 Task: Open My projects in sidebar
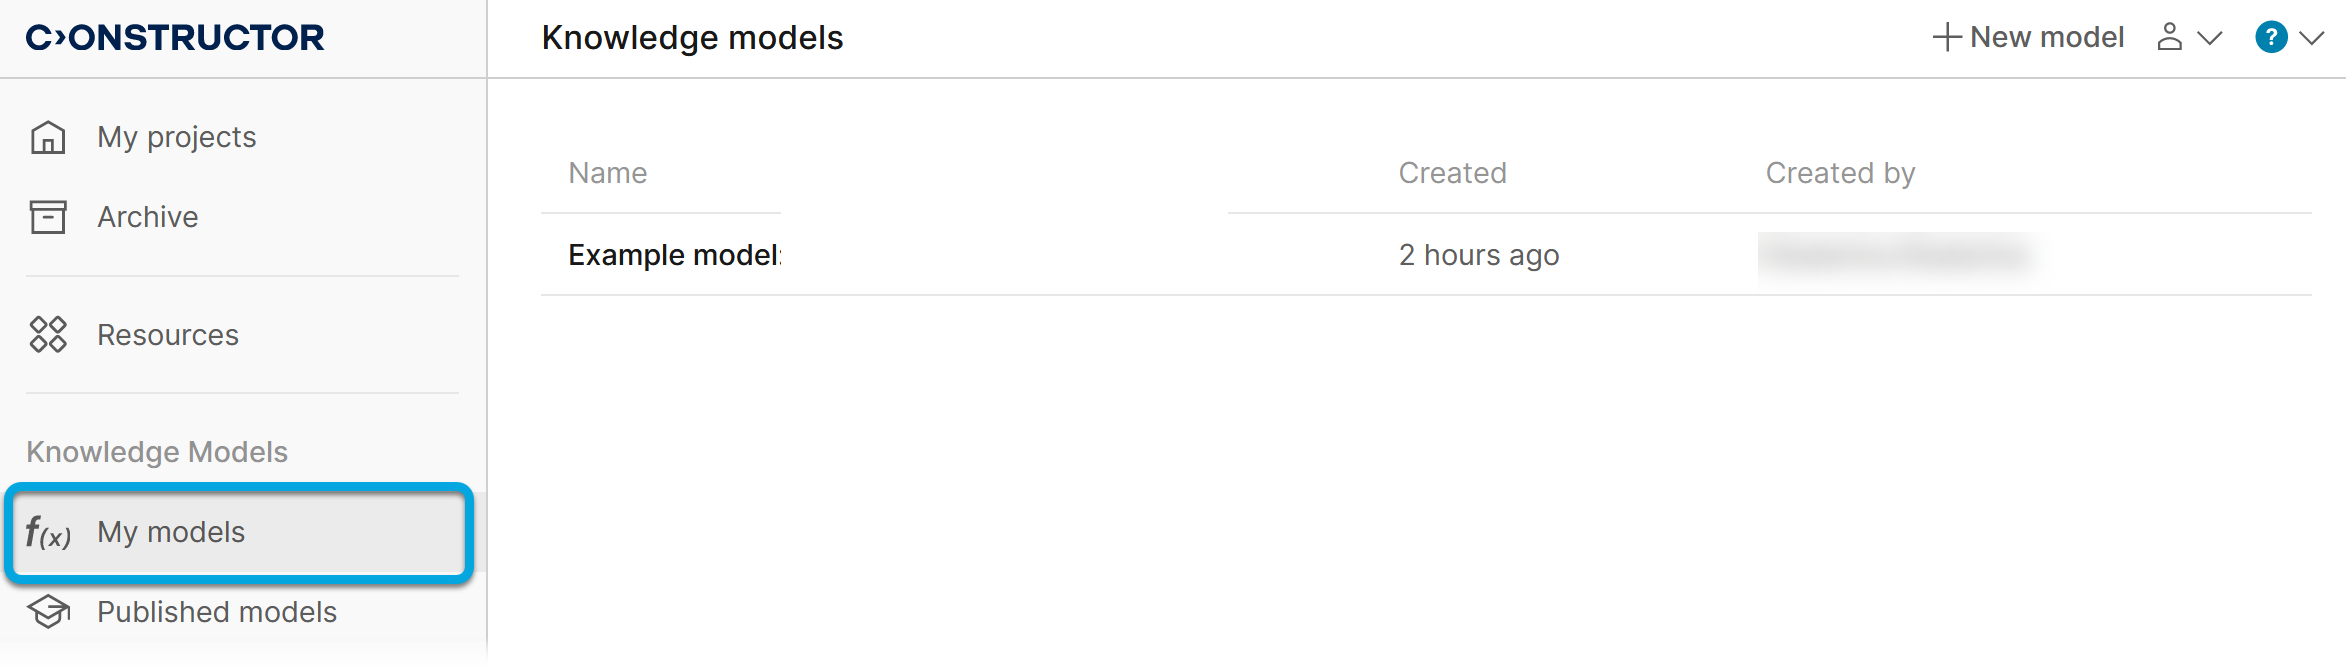click(176, 137)
